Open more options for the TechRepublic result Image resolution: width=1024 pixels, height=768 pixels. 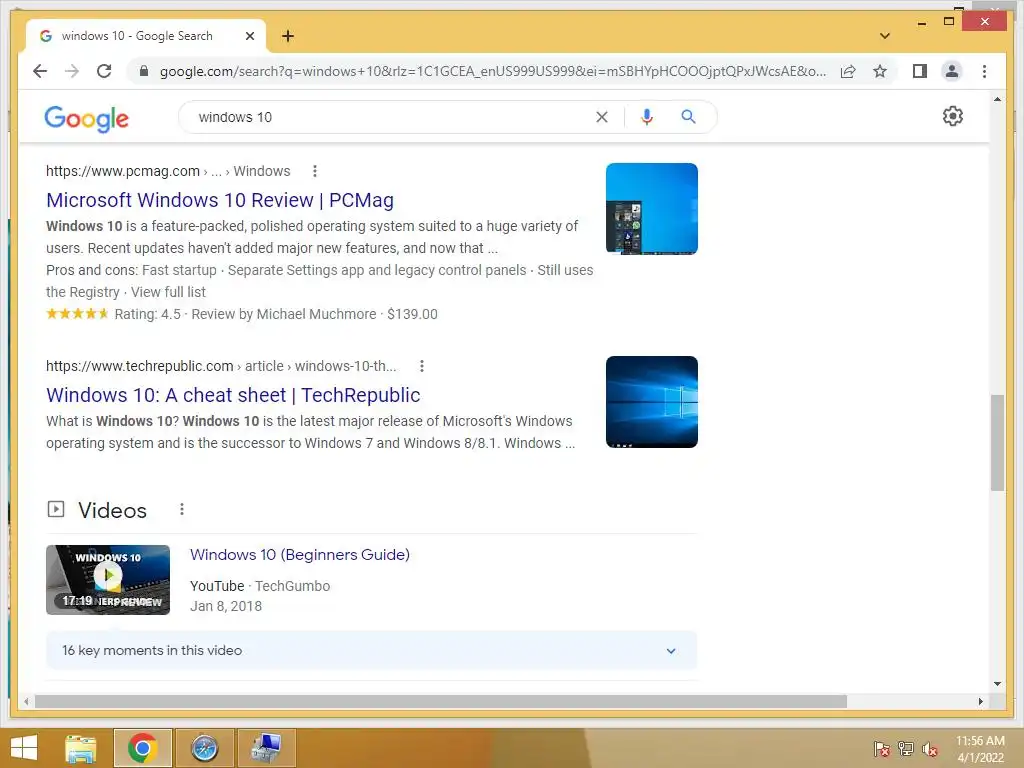point(422,366)
